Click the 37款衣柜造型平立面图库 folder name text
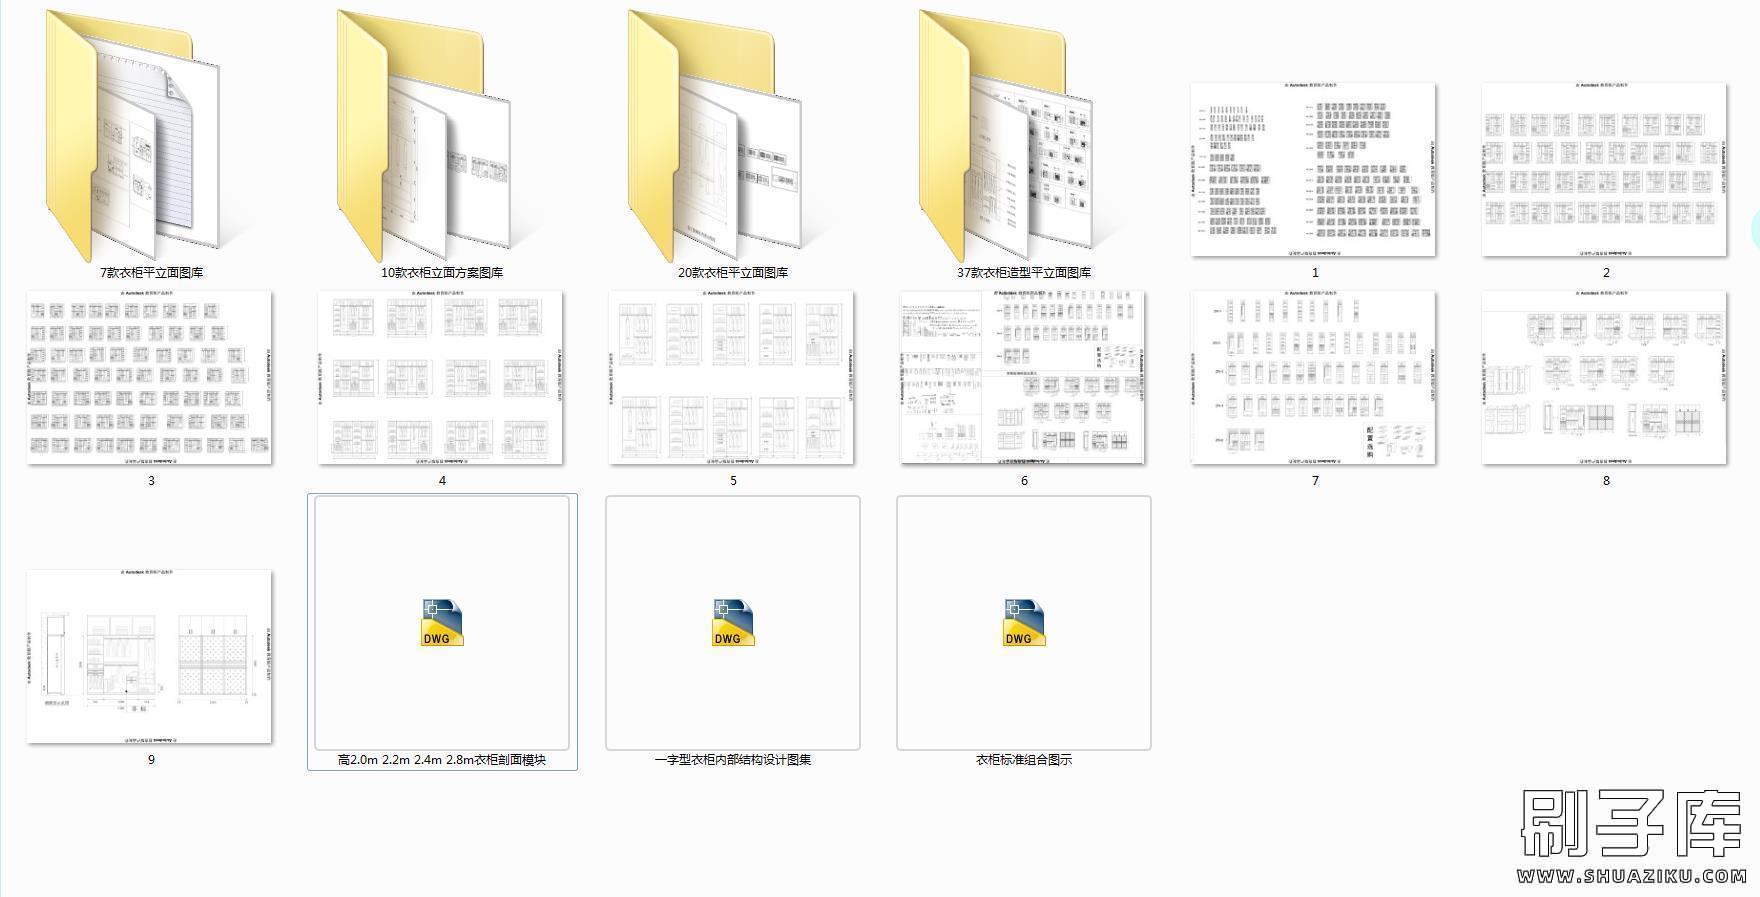The width and height of the screenshot is (1760, 897). pyautogui.click(x=1024, y=273)
